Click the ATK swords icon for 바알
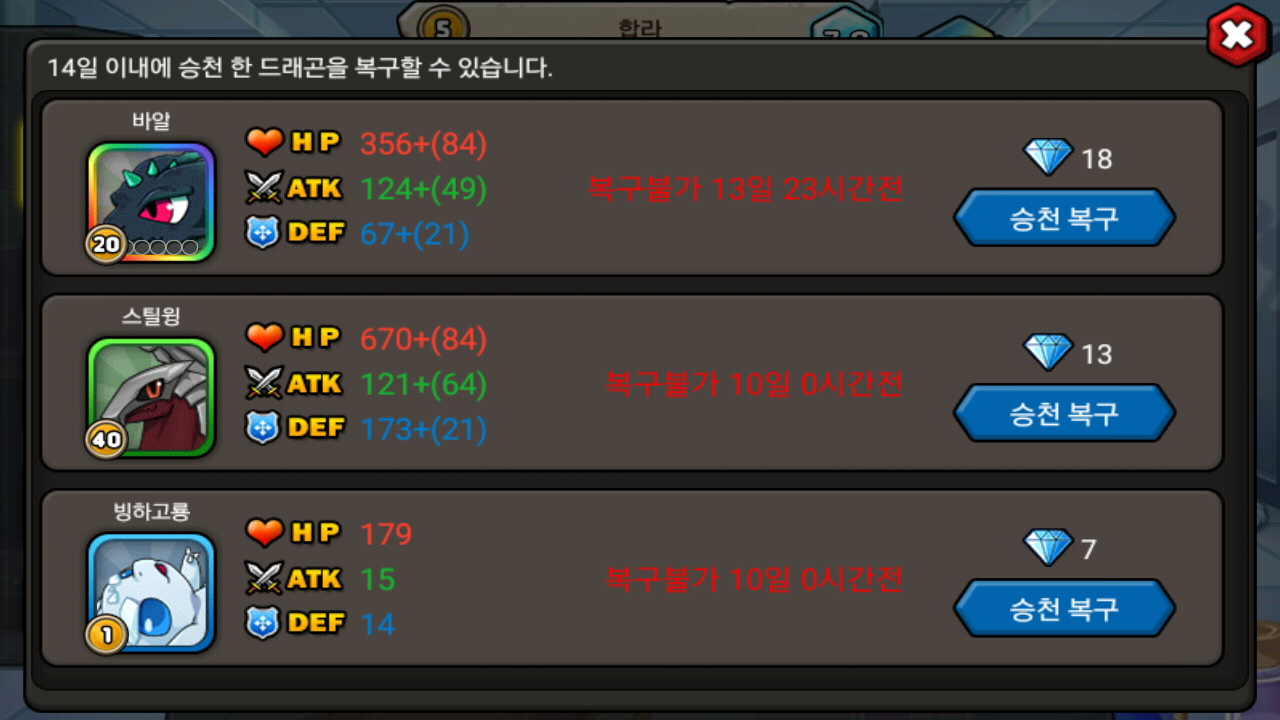The height and width of the screenshot is (720, 1280). point(264,188)
